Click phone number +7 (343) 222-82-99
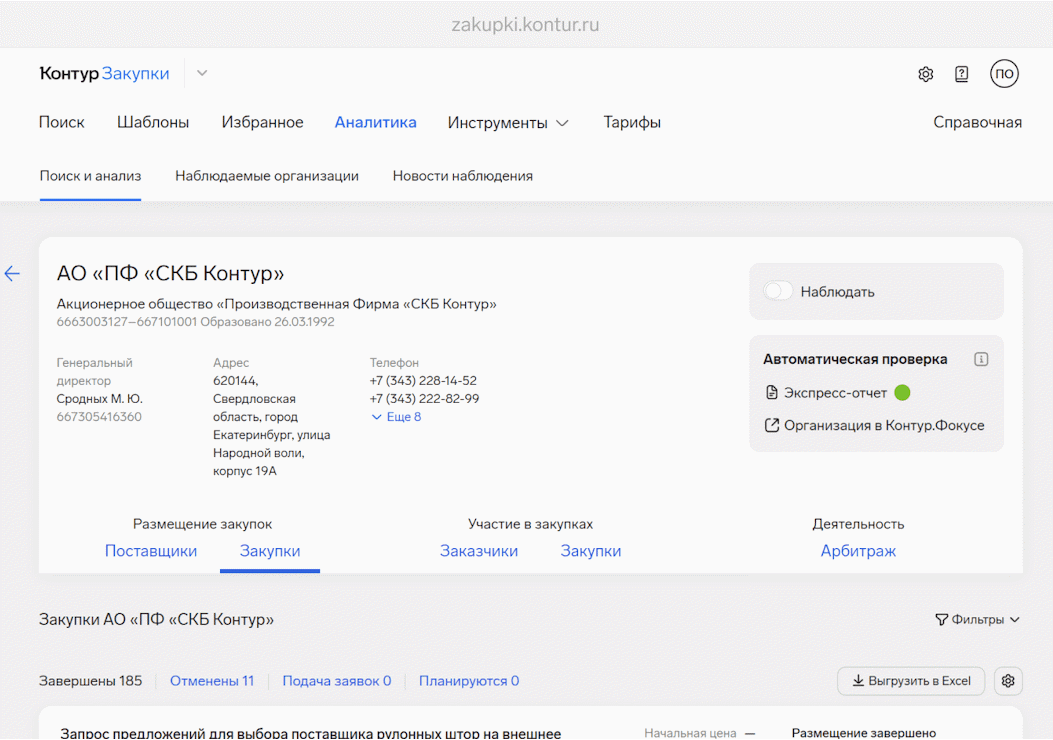 [x=424, y=399]
